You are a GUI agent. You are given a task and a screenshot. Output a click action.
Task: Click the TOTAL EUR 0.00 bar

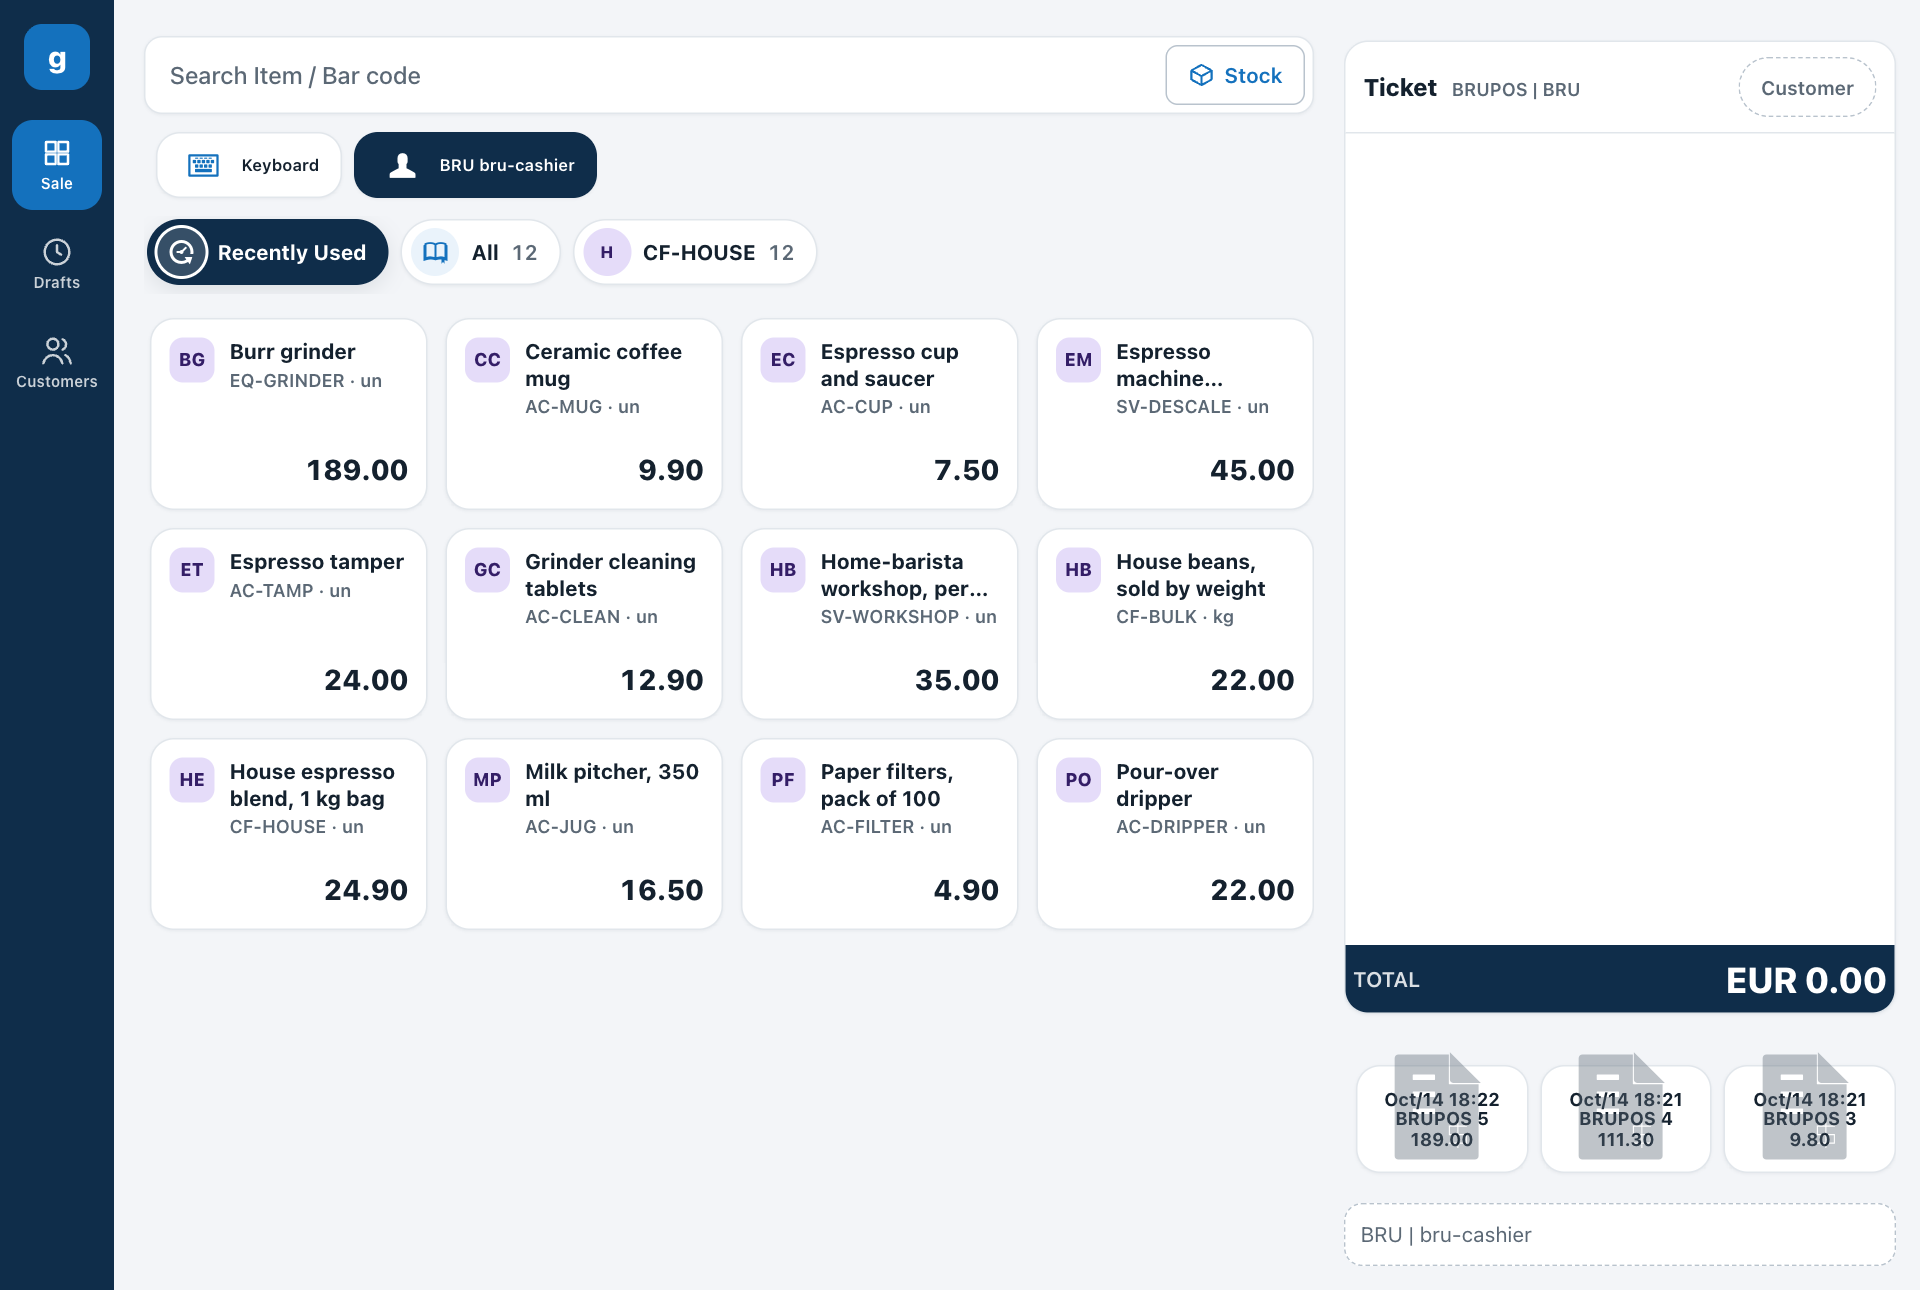pyautogui.click(x=1620, y=979)
